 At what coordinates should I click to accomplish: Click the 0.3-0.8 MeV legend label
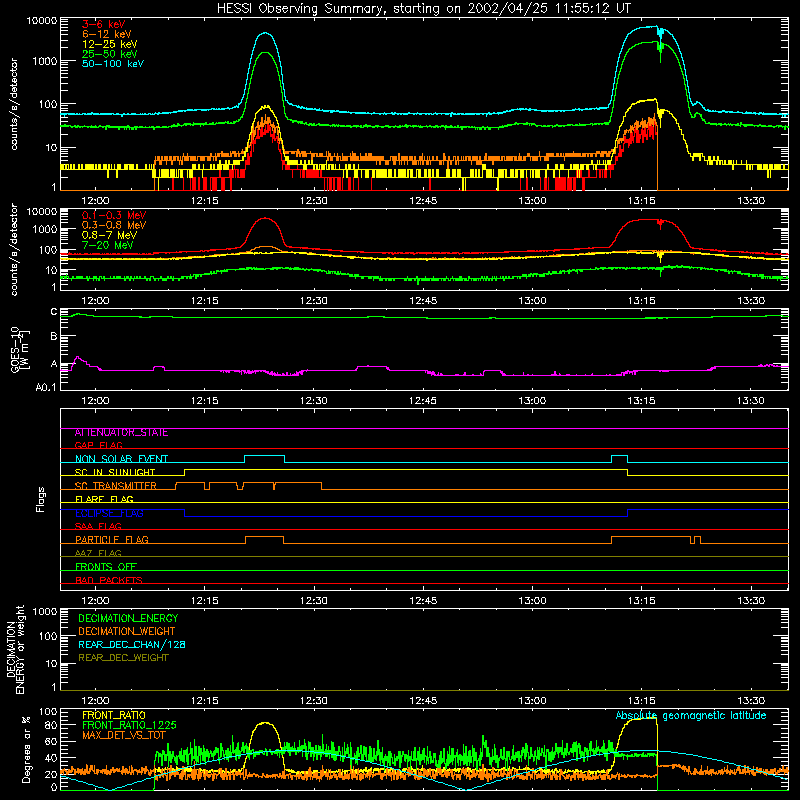[x=114, y=225]
